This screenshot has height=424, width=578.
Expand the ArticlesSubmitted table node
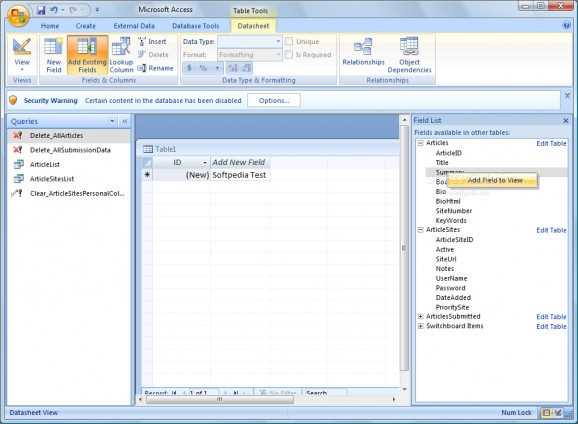(x=420, y=317)
